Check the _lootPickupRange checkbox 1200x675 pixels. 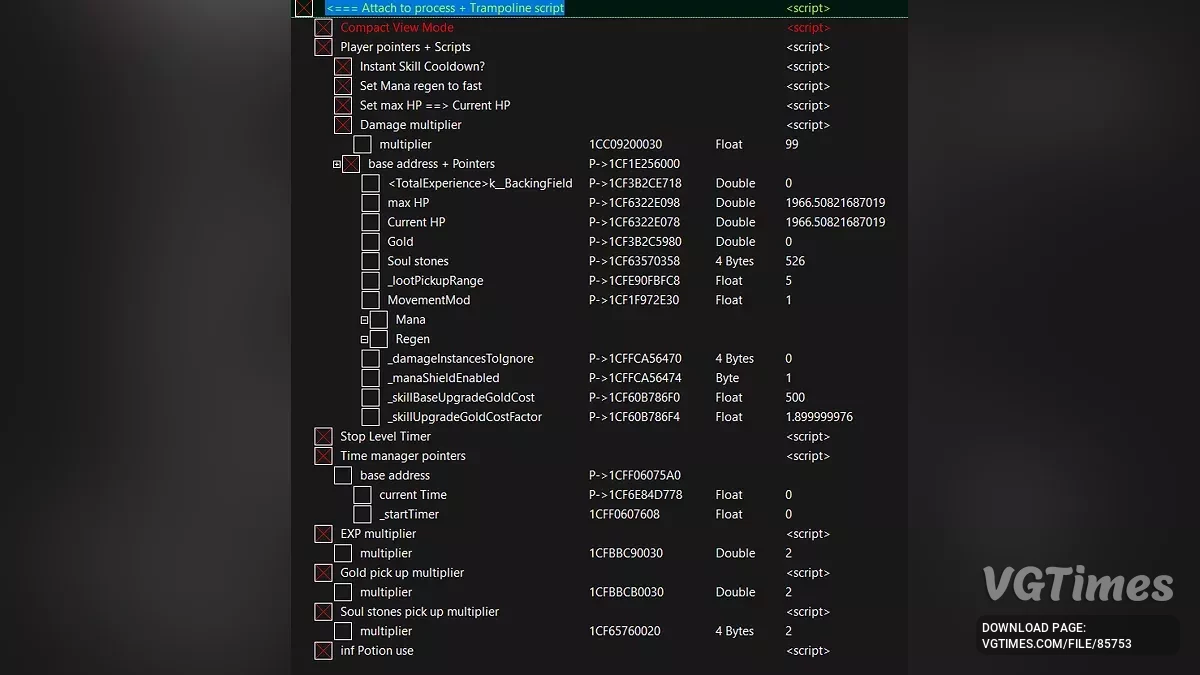(x=370, y=281)
